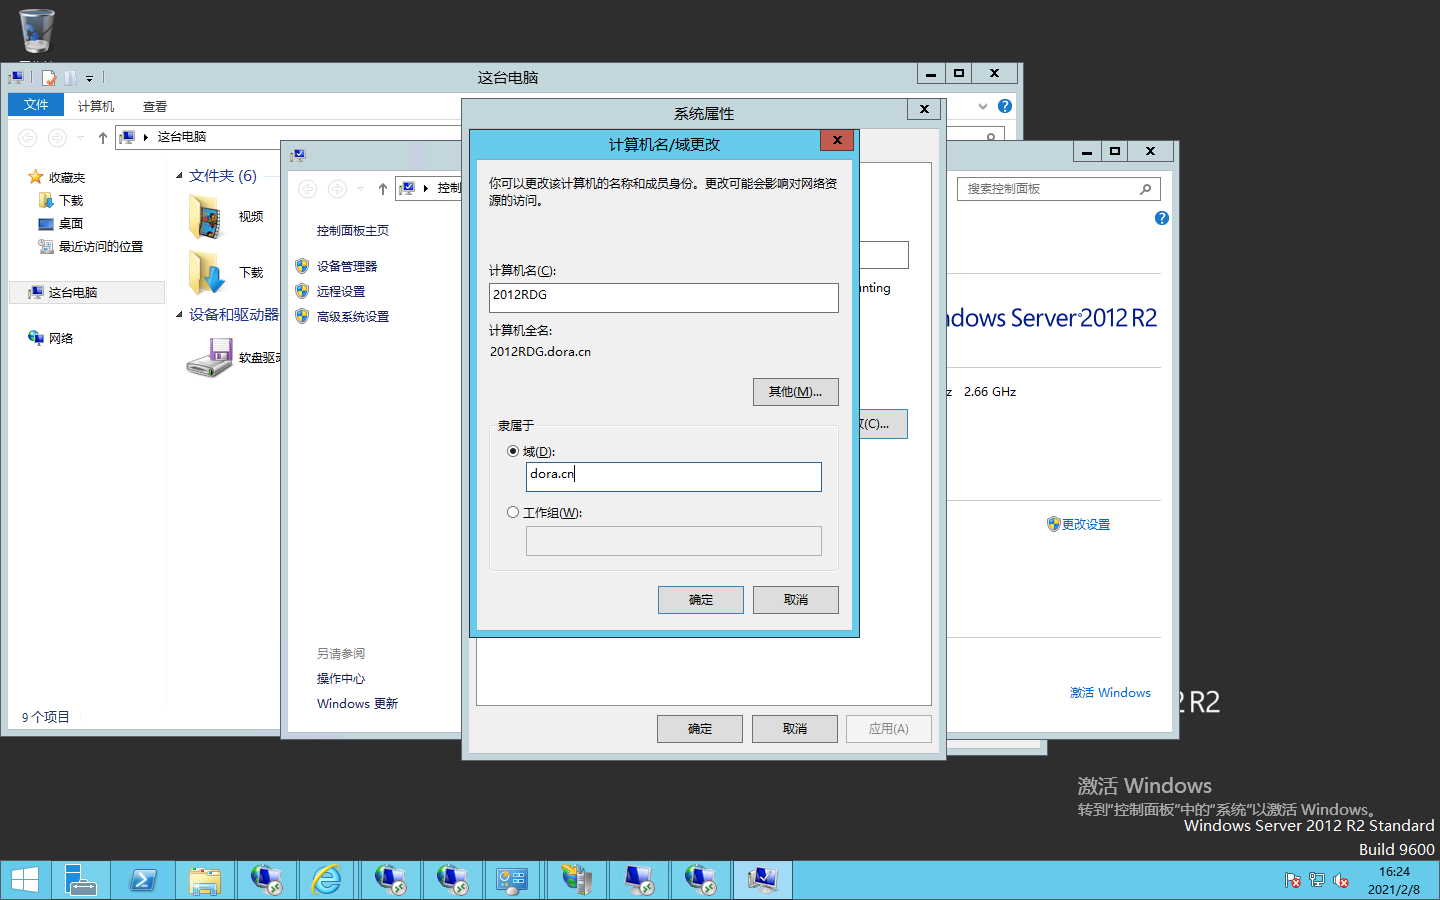Collapse the 文件夹 (6) group
The height and width of the screenshot is (900, 1440).
pyautogui.click(x=180, y=176)
